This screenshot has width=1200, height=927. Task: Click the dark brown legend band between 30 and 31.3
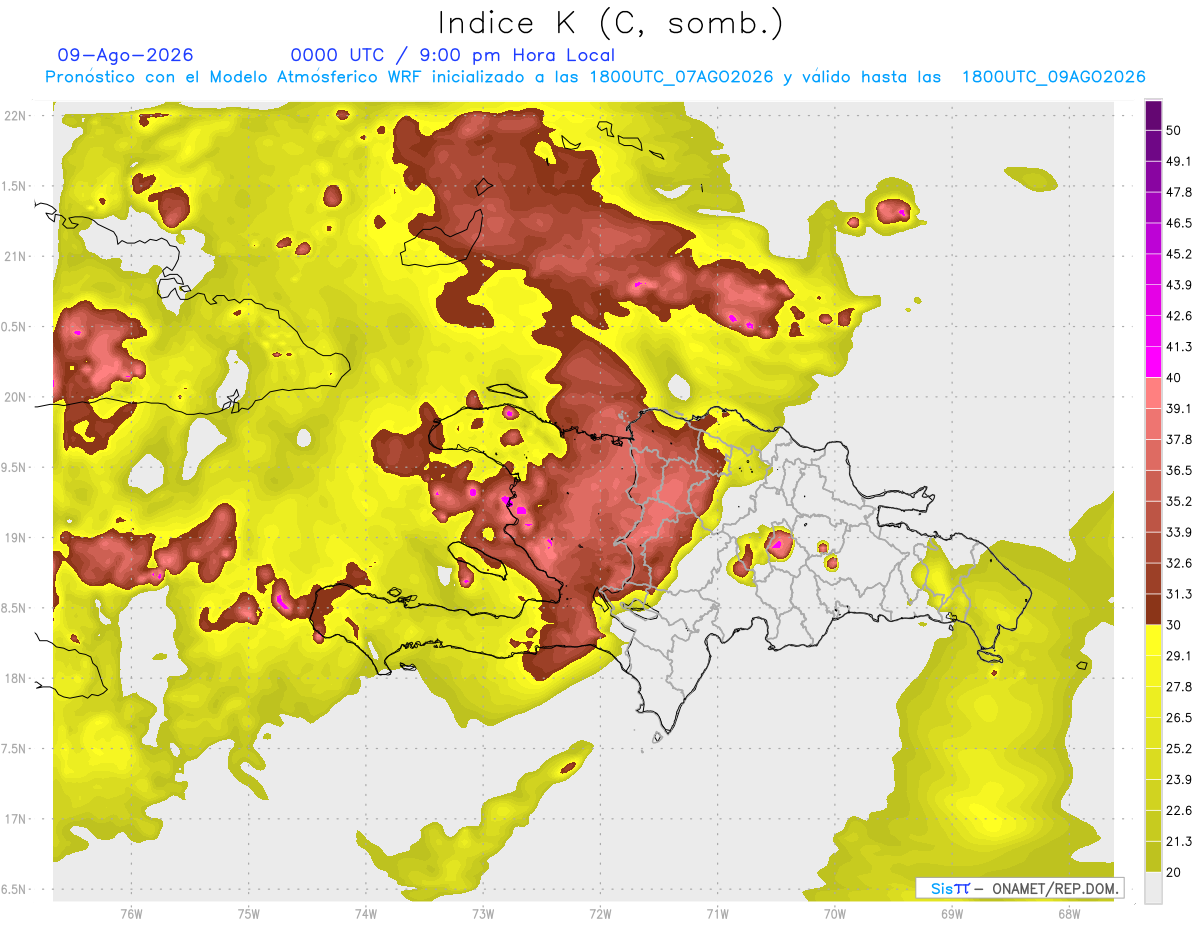pyautogui.click(x=1154, y=610)
